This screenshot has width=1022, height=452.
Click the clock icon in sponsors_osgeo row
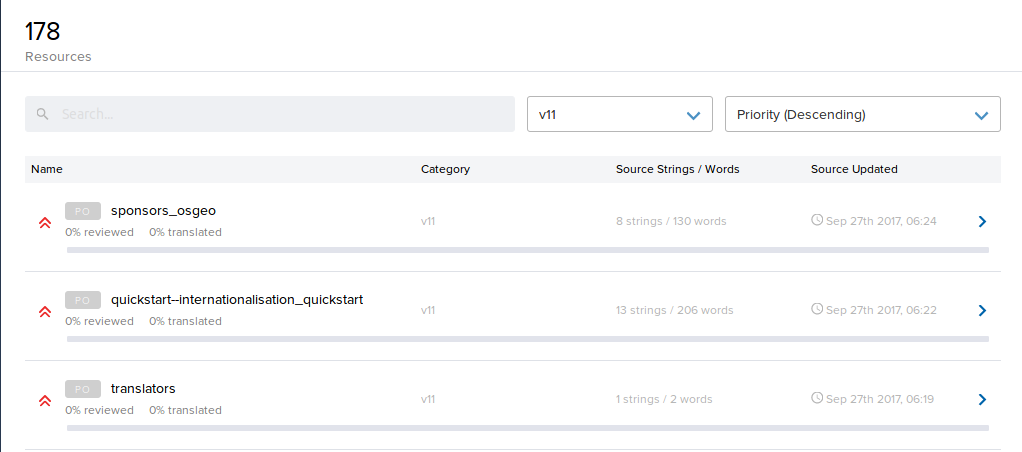click(817, 220)
